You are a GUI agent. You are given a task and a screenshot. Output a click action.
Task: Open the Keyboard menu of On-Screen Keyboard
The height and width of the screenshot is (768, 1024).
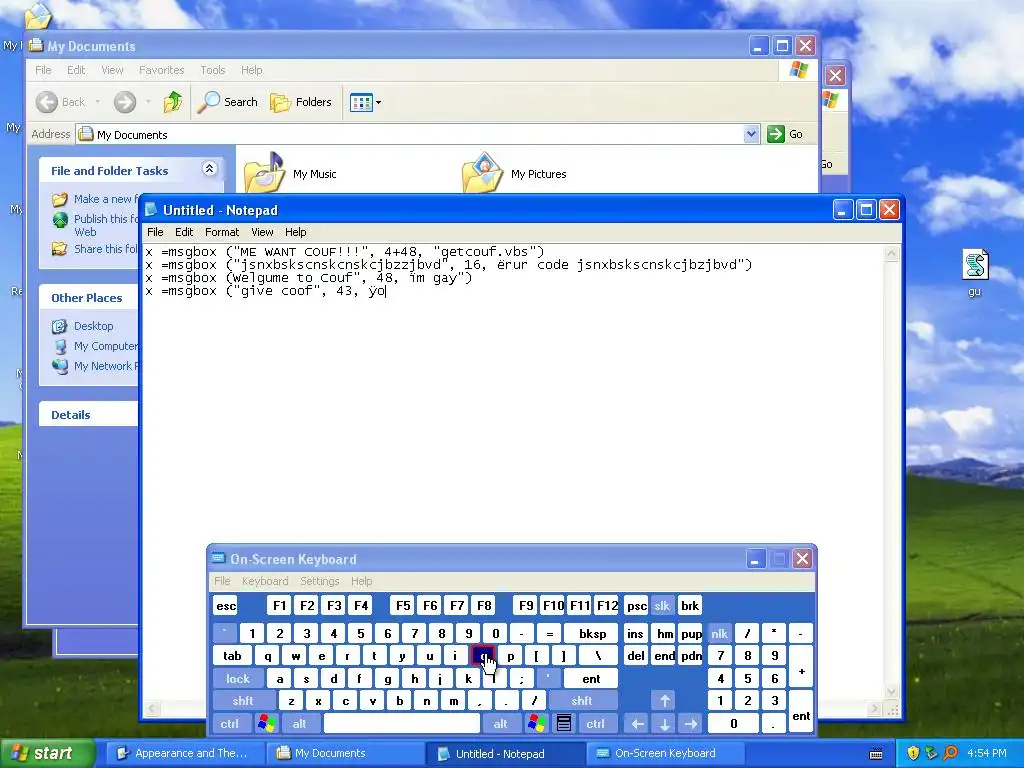click(264, 581)
